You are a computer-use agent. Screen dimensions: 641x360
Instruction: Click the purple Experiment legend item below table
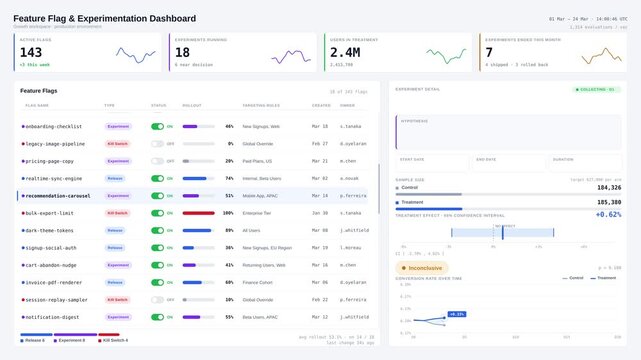(69, 340)
